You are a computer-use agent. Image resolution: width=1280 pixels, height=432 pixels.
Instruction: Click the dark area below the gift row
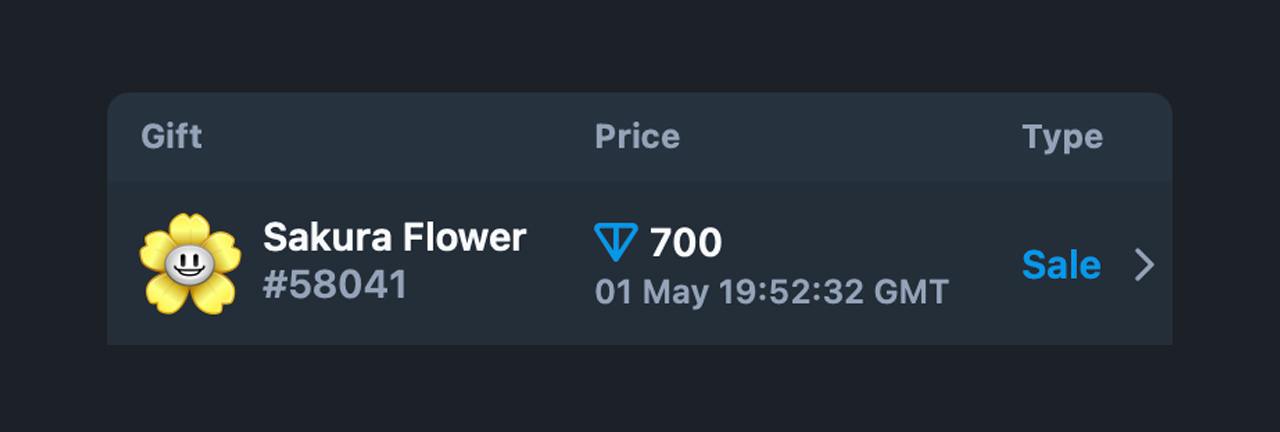(640, 390)
